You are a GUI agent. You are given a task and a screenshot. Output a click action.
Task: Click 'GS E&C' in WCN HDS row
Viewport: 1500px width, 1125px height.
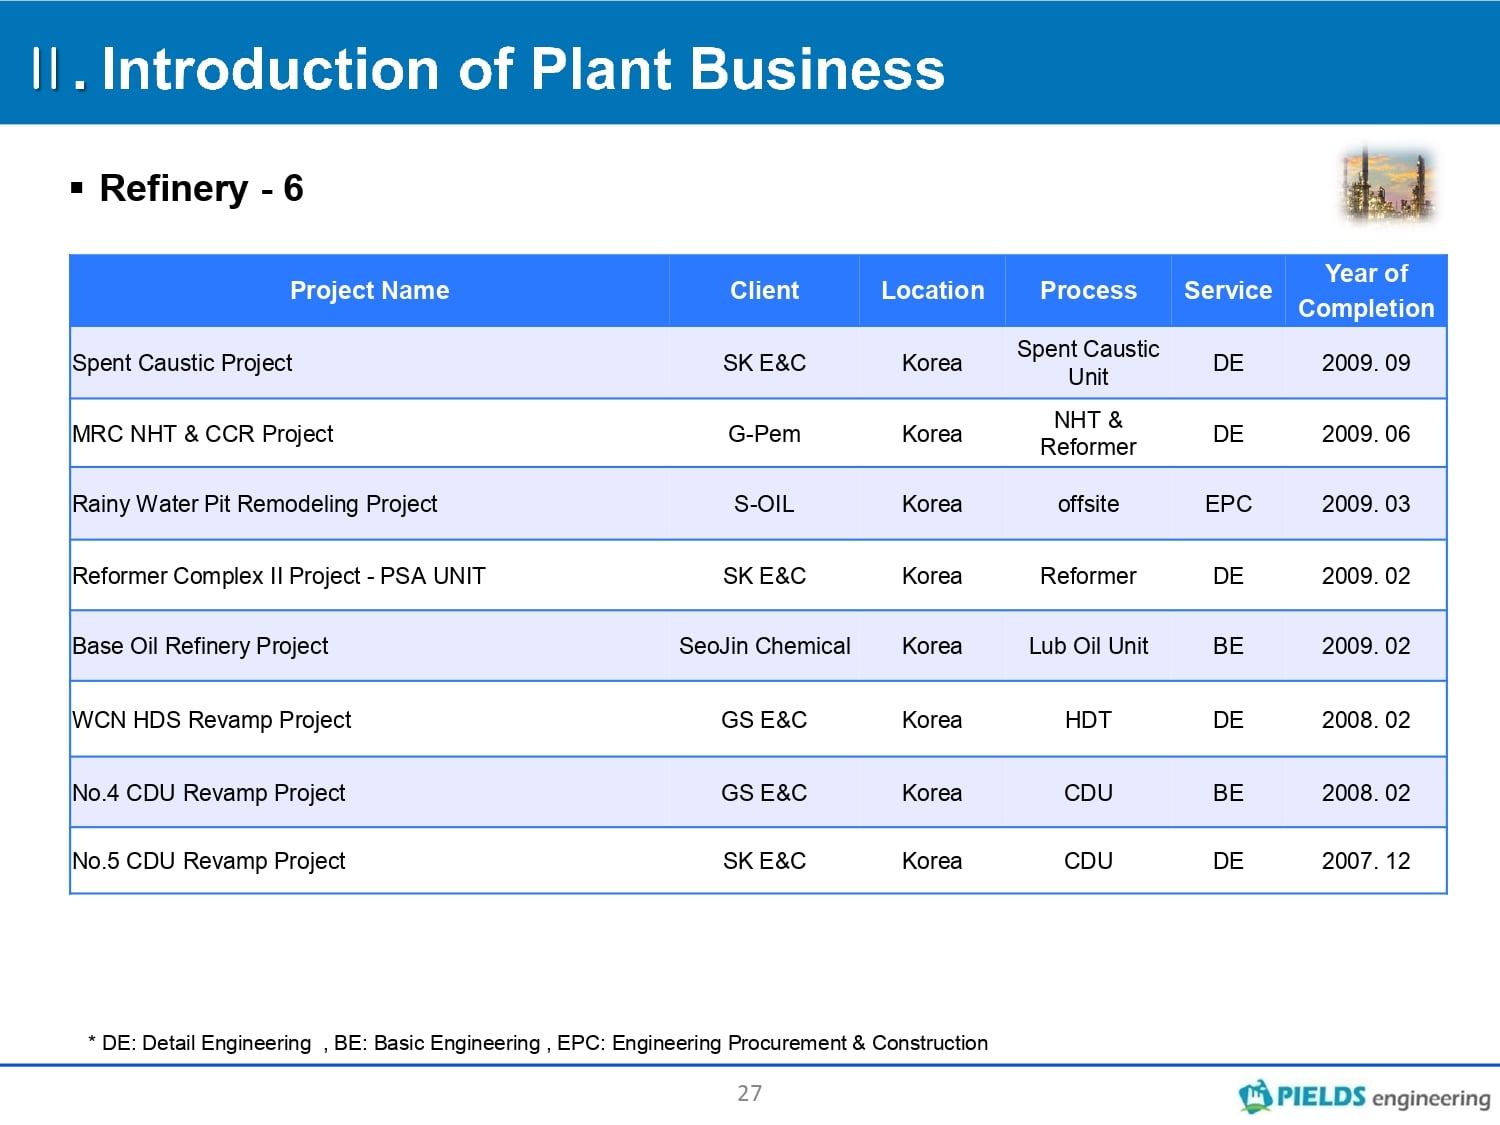click(764, 720)
